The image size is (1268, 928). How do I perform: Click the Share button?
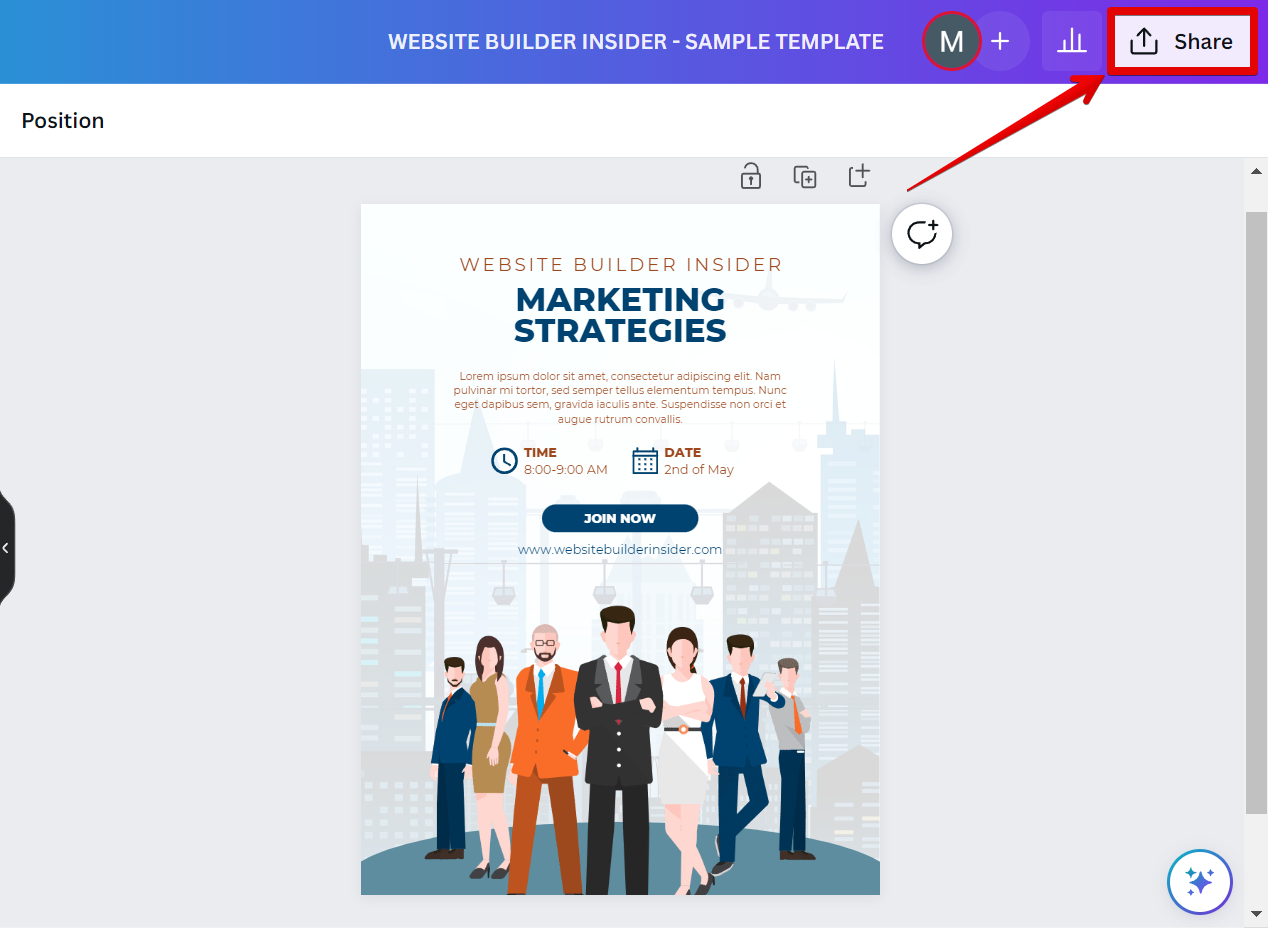click(1181, 42)
